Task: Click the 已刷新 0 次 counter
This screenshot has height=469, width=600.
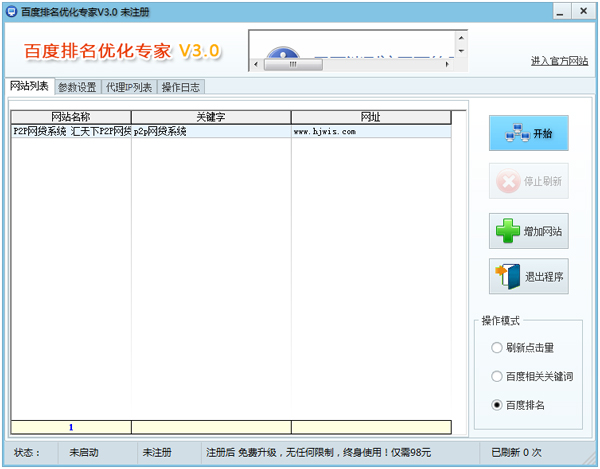Action: [516, 453]
